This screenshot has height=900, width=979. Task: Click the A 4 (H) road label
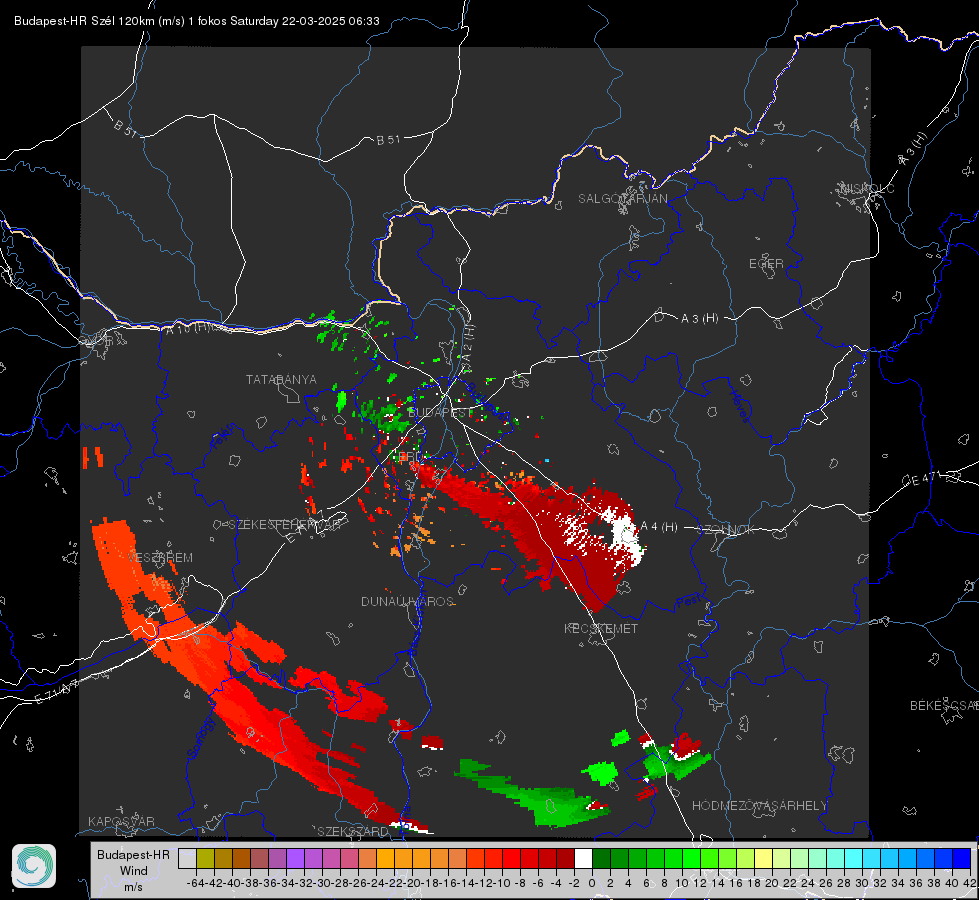(x=659, y=527)
